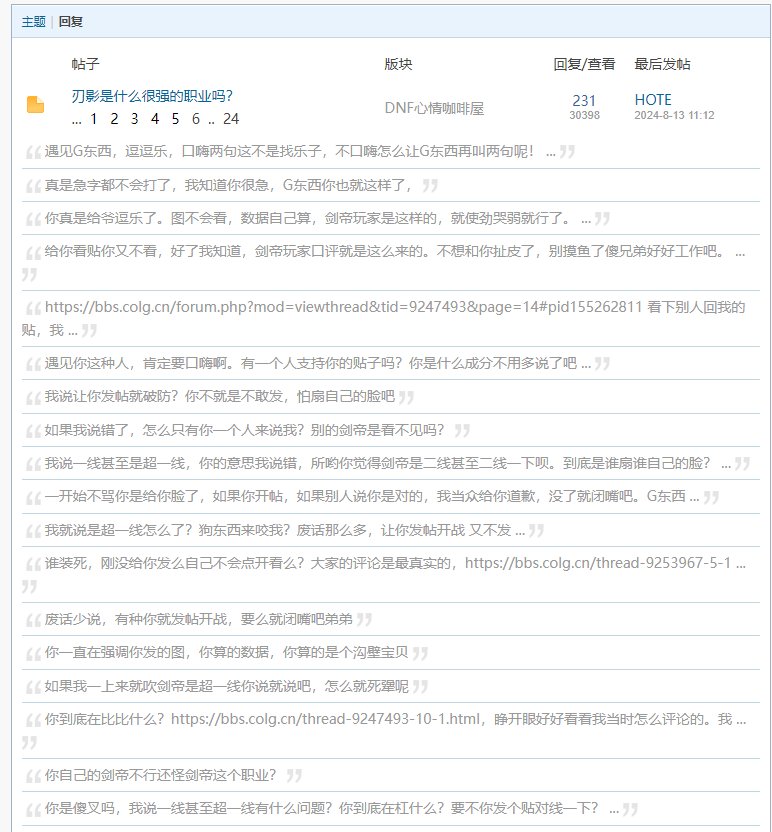
Task: Open reply starting 谁装死，刚没给你发么
Action: pyautogui.click(x=395, y=563)
